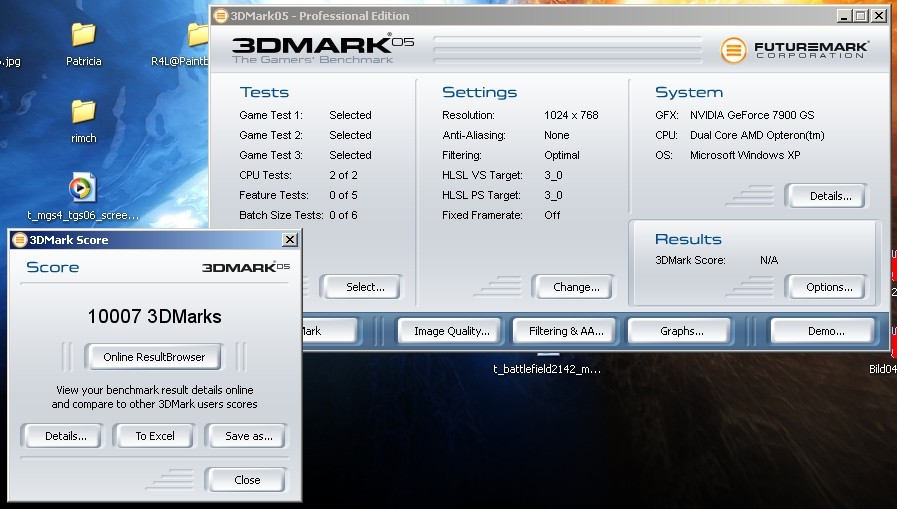Image resolution: width=897 pixels, height=509 pixels.
Task: Maximize the 3DMark05 window
Action: (861, 16)
